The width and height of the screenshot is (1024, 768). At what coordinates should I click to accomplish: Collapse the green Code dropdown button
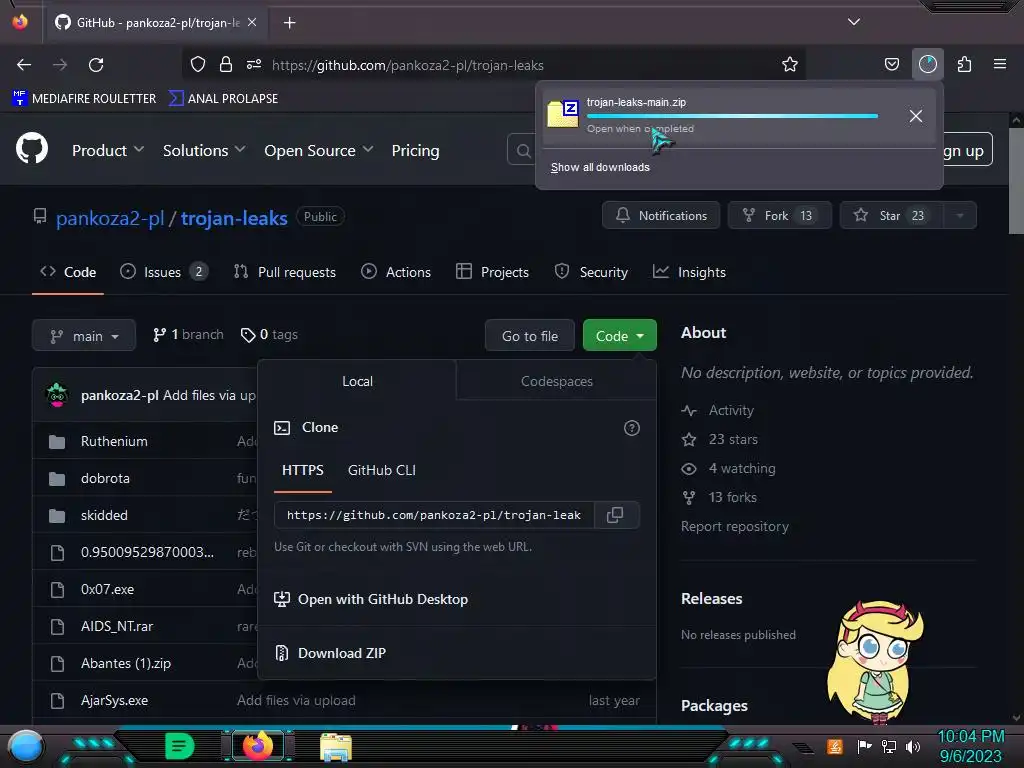click(x=620, y=336)
